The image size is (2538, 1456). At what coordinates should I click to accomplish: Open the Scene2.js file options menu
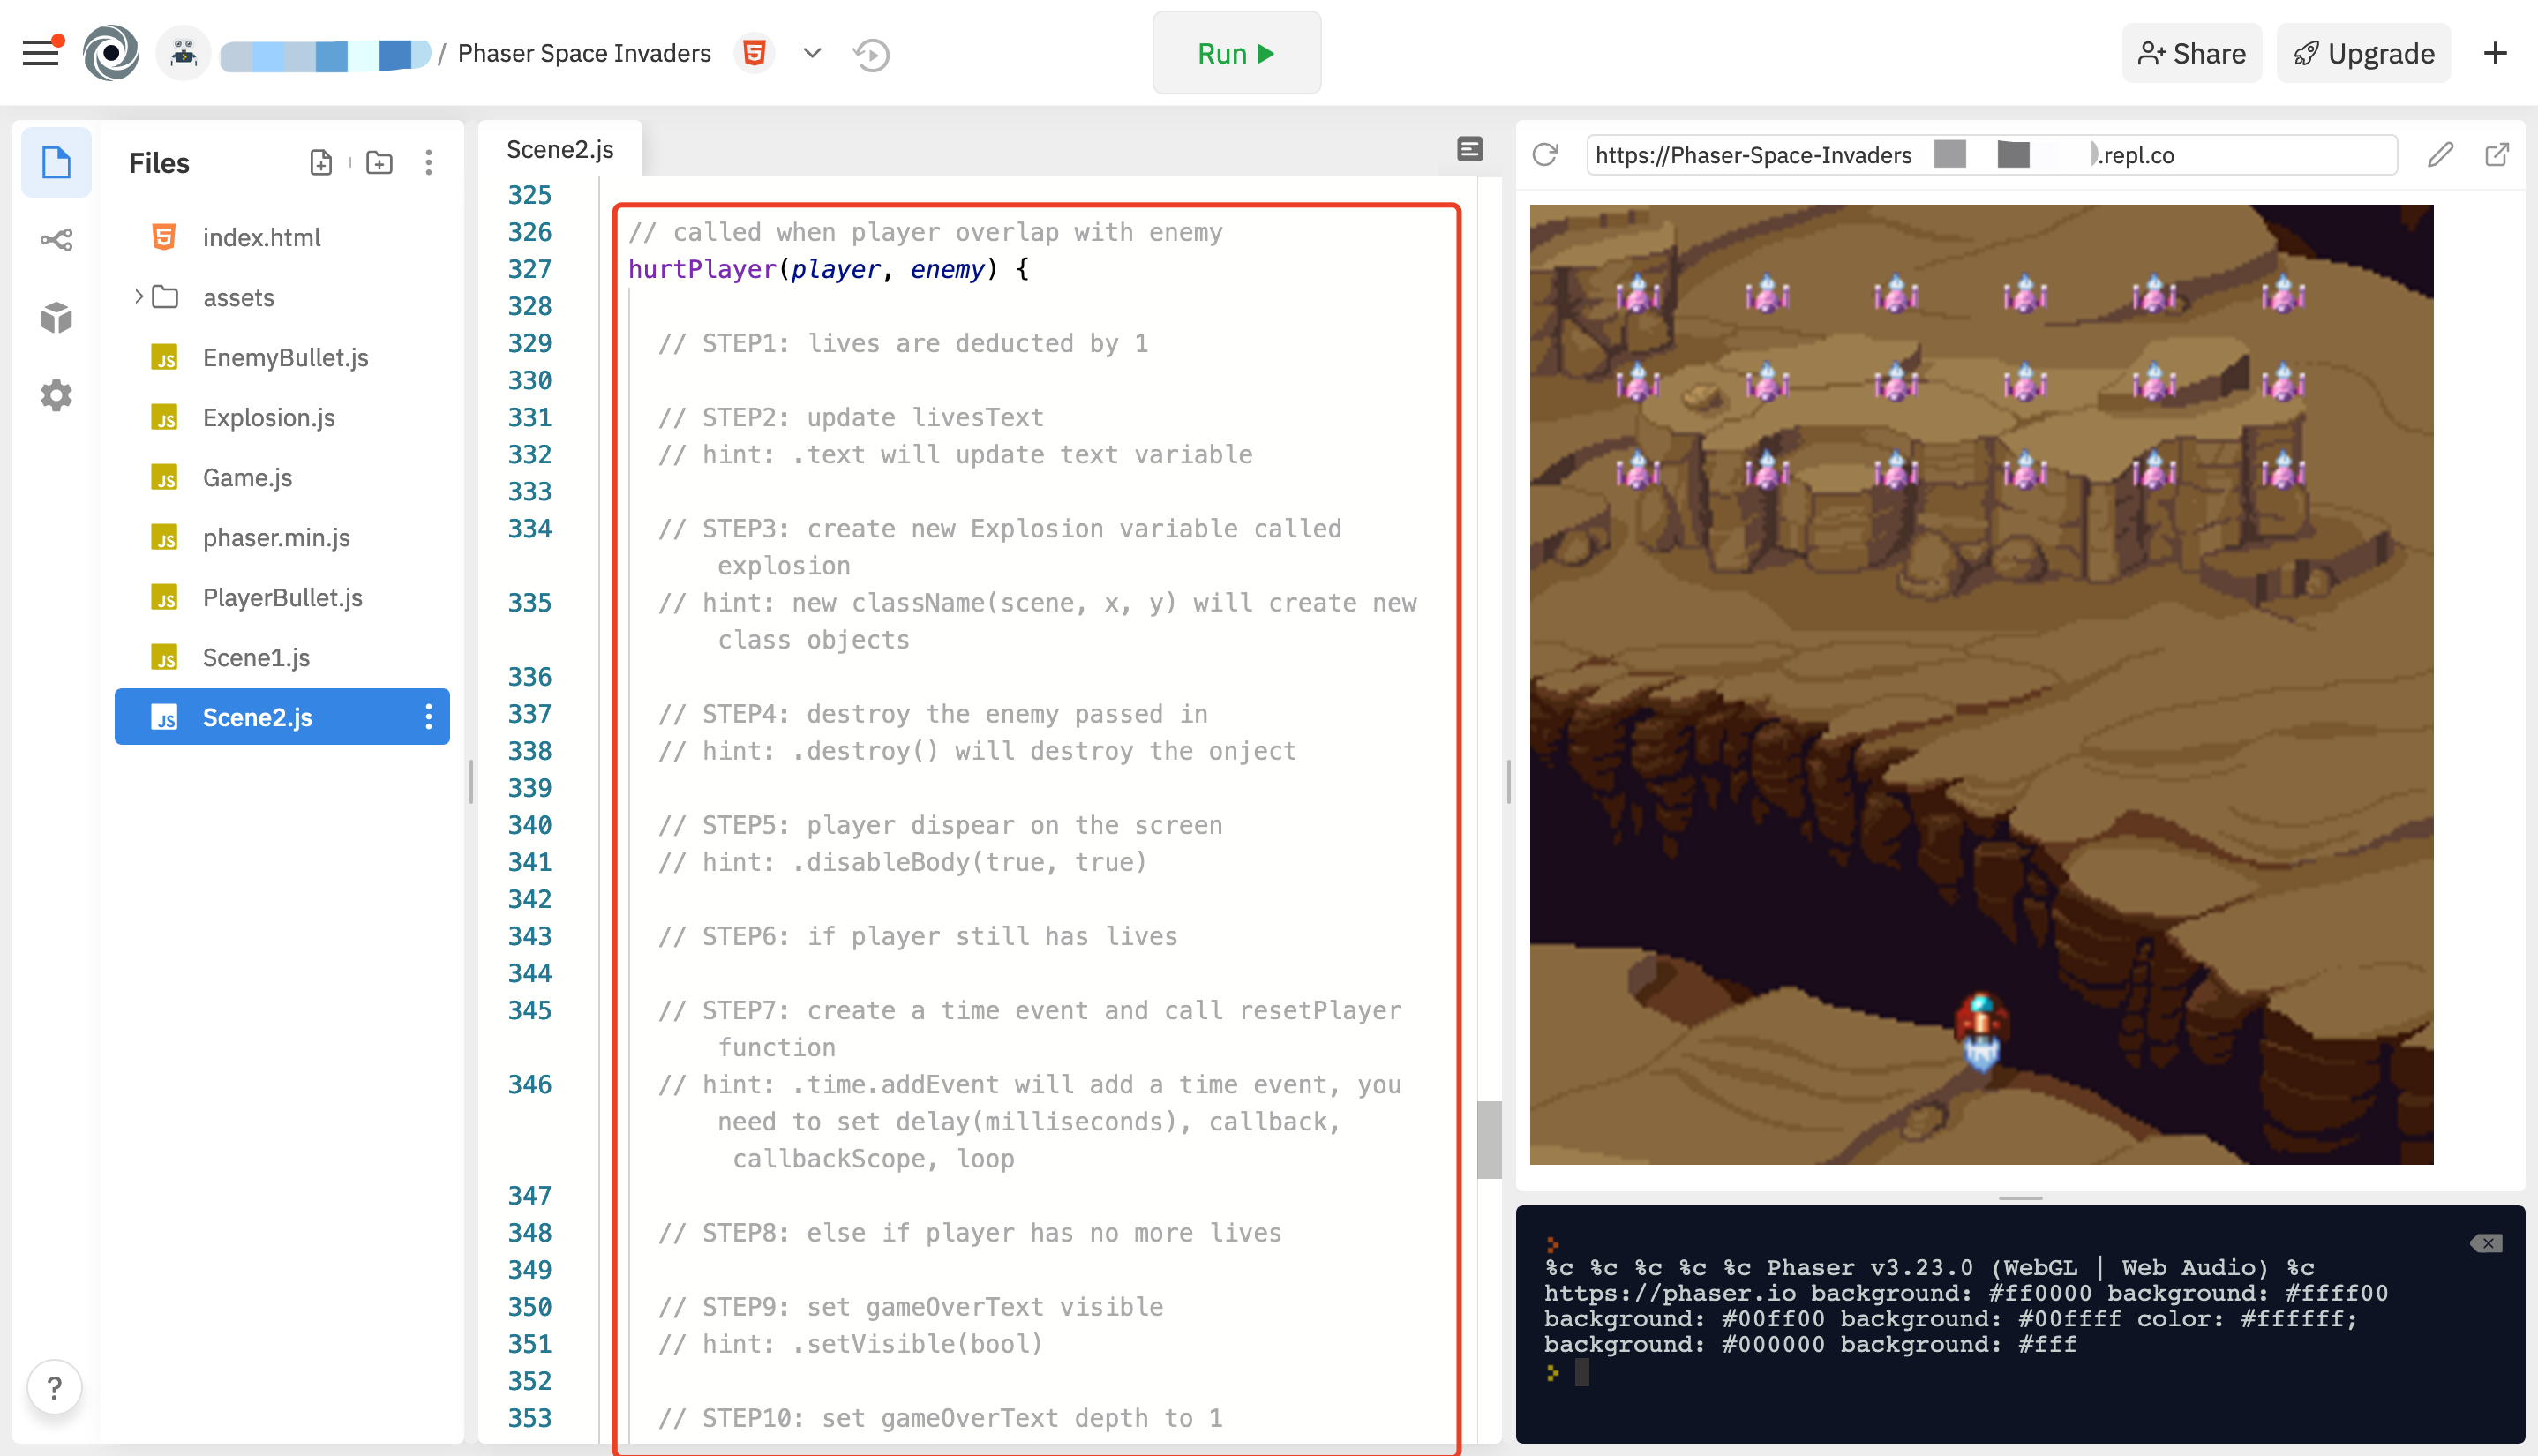coord(429,717)
